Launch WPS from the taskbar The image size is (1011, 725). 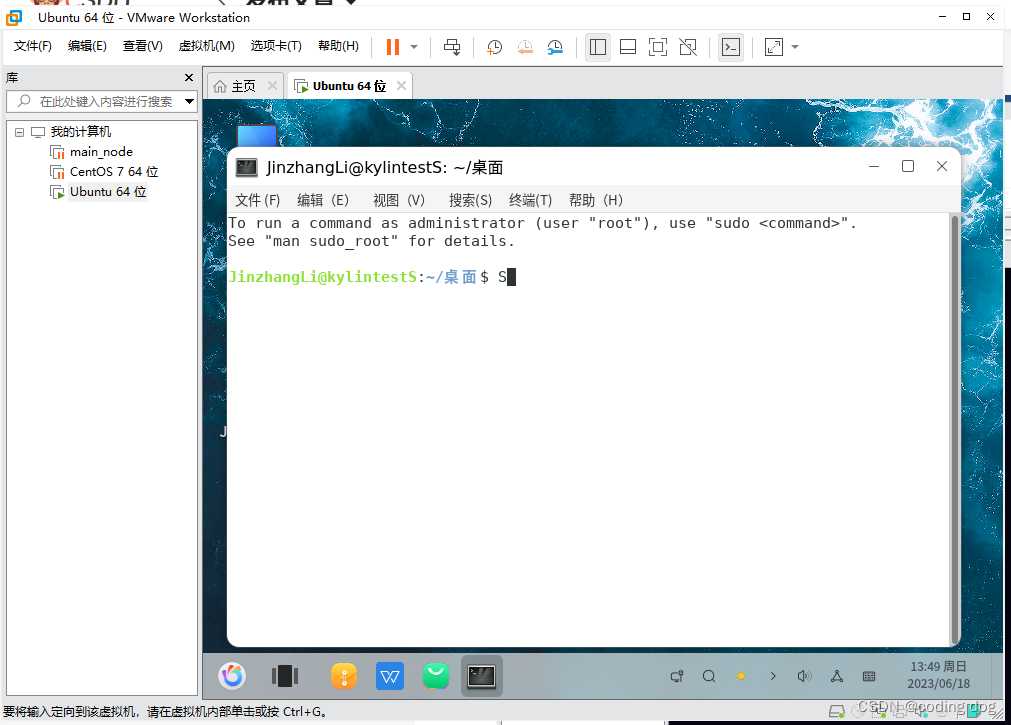coord(390,676)
